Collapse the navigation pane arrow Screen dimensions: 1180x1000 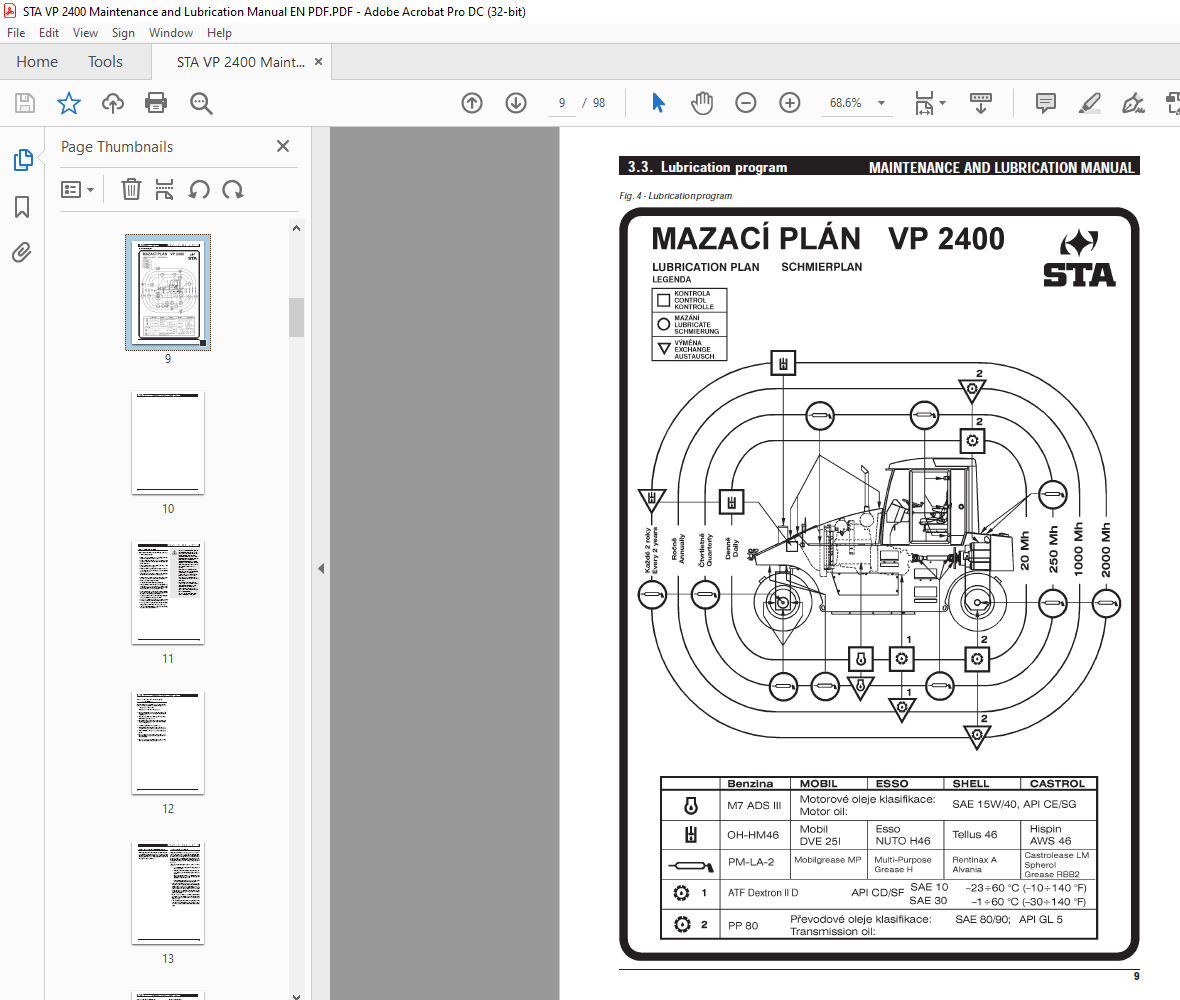point(321,568)
